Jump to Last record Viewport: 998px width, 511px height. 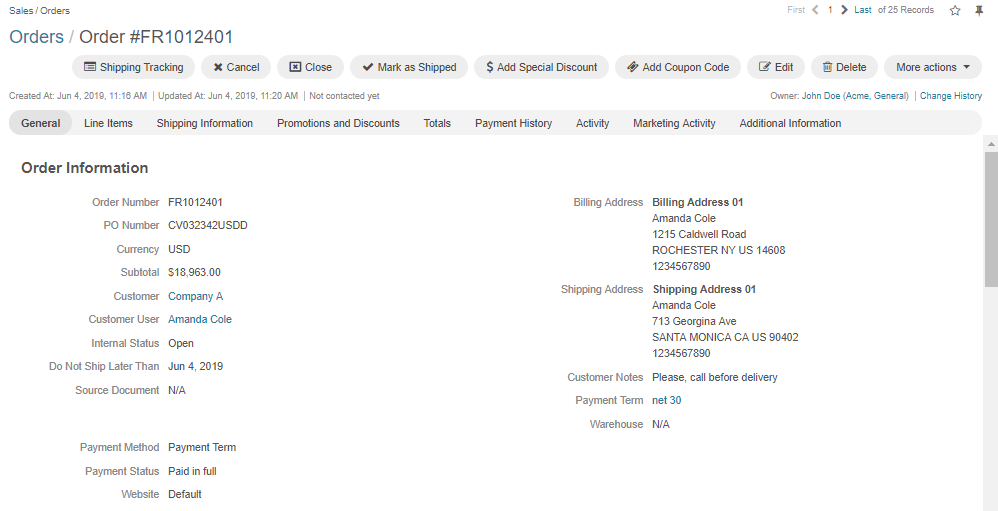(863, 10)
